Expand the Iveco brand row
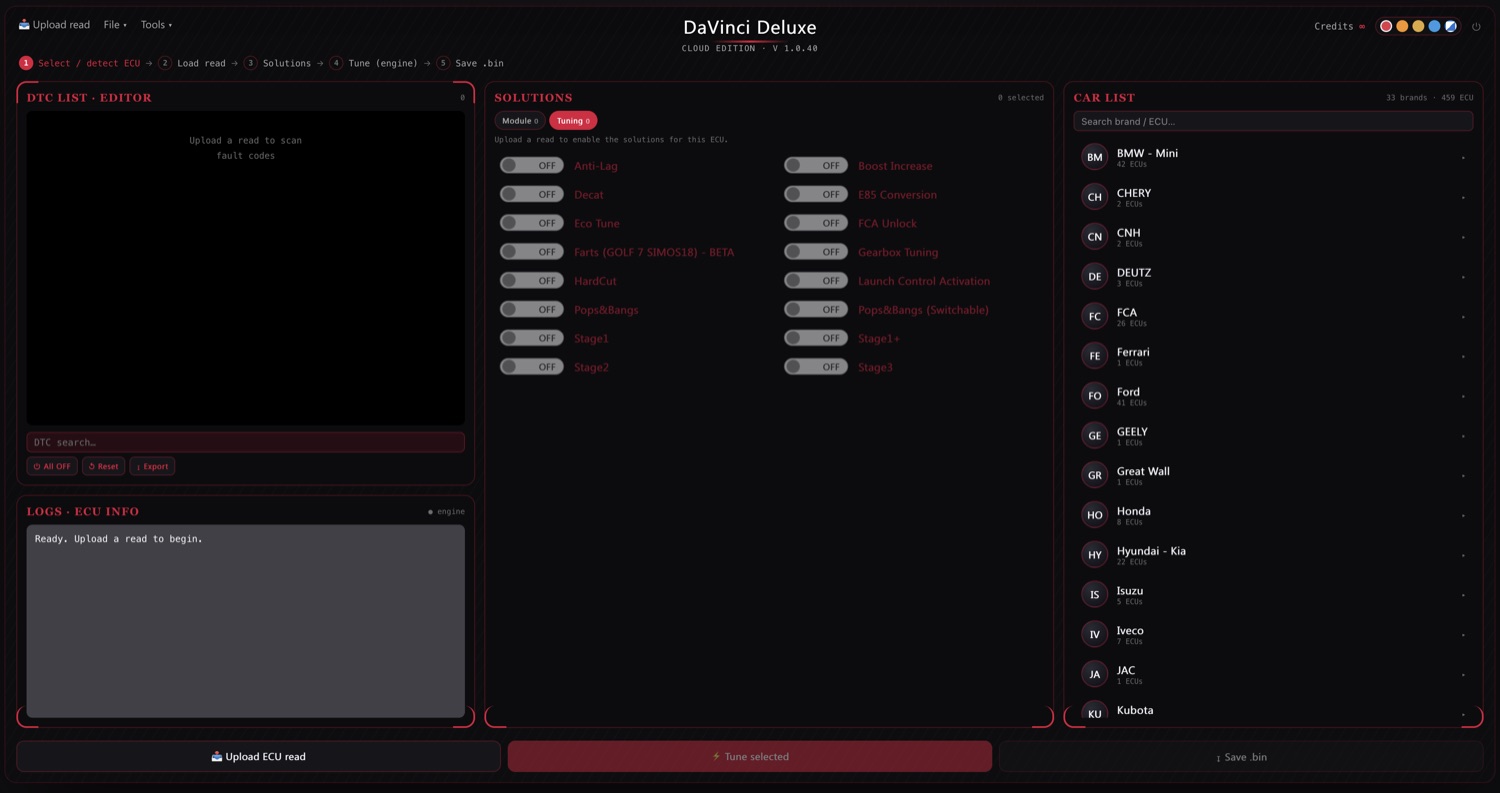The width and height of the screenshot is (1500, 793). pos(1273,635)
